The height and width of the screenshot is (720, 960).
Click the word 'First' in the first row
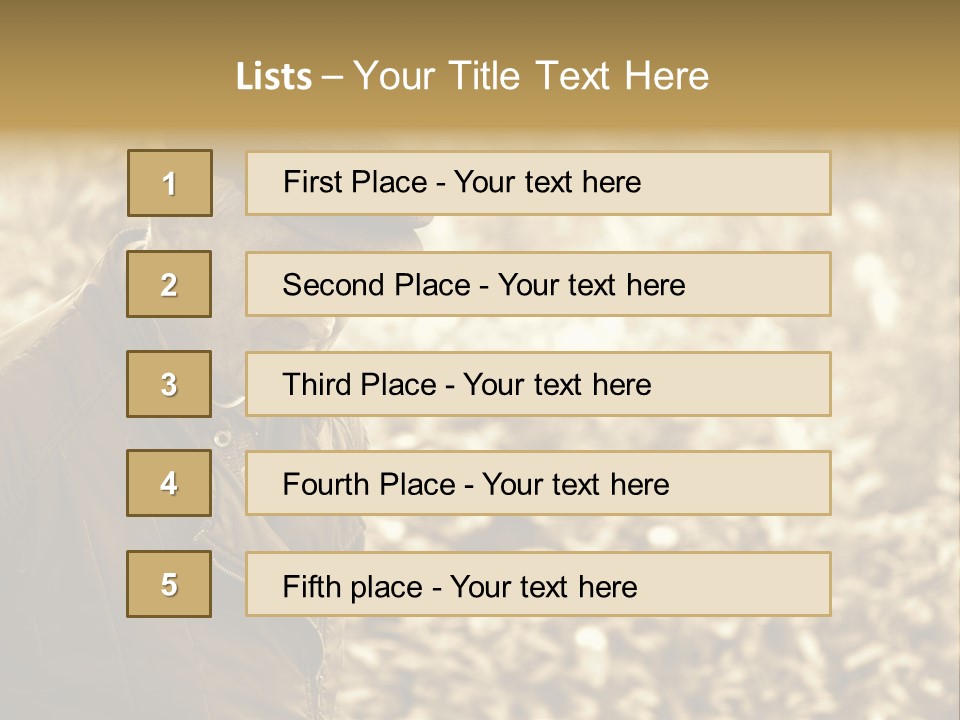pos(309,182)
